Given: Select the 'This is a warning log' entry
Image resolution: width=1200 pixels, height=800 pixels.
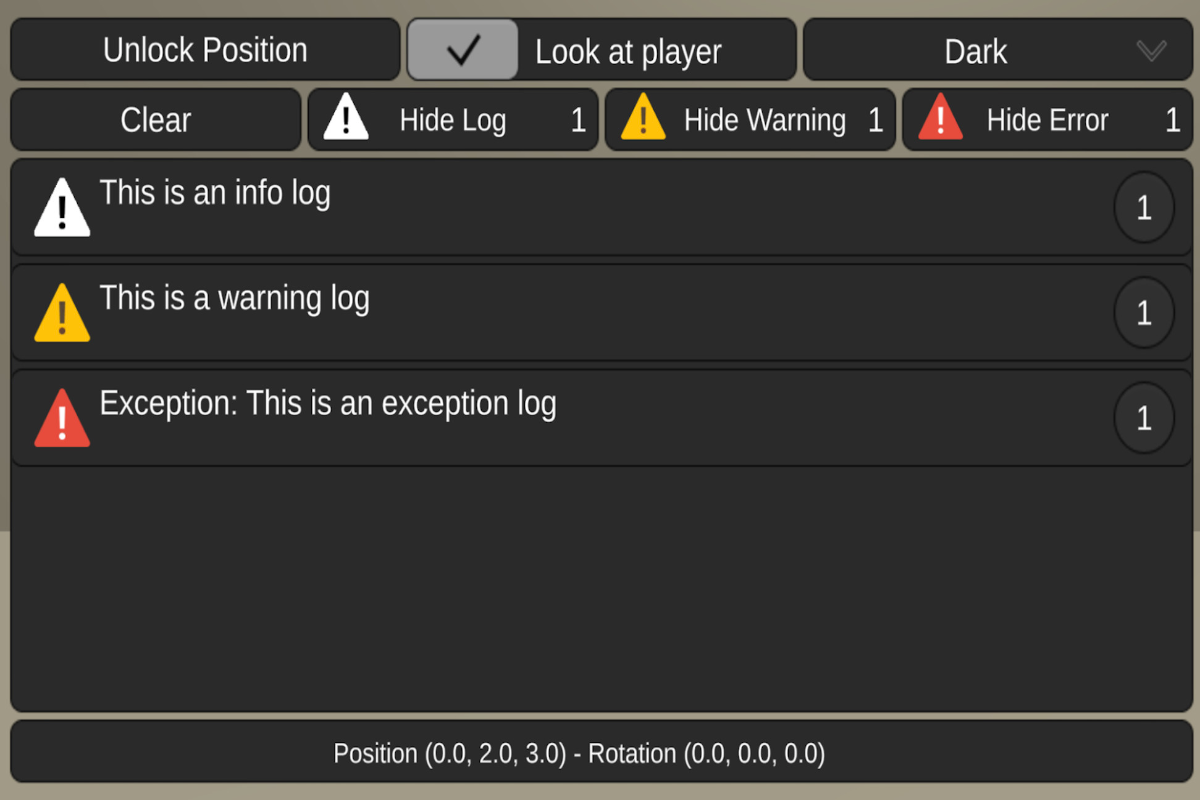Looking at the screenshot, I should (235, 298).
